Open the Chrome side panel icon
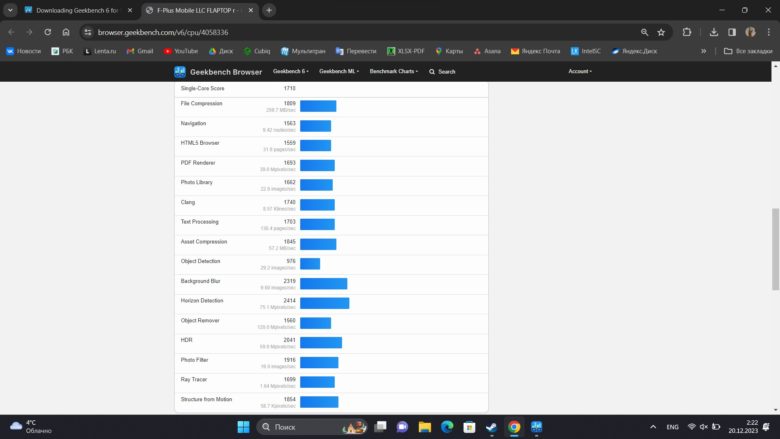780x439 pixels. point(732,32)
